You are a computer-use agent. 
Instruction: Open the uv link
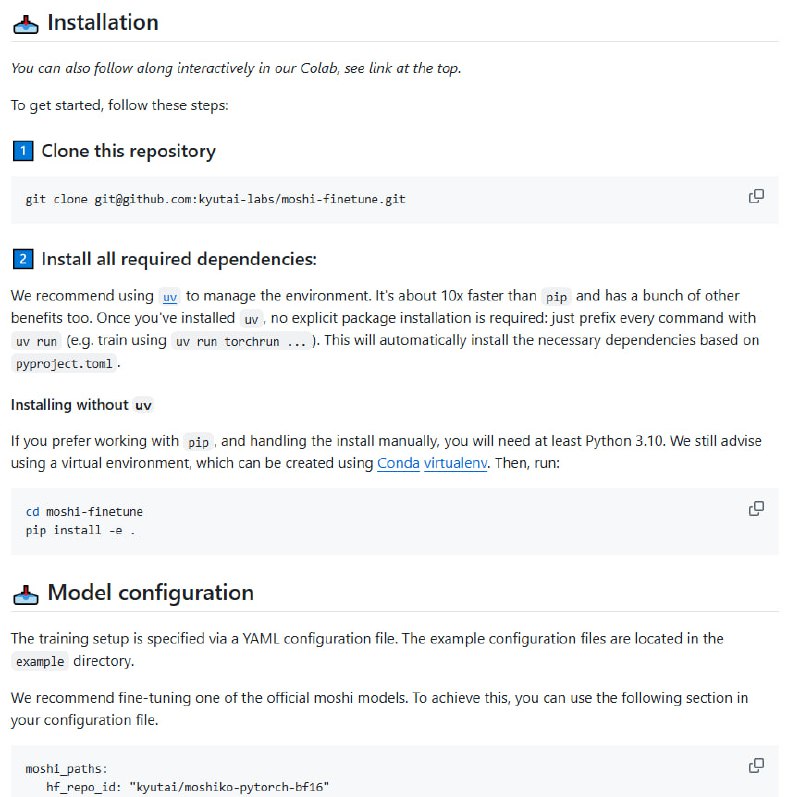(x=170, y=297)
